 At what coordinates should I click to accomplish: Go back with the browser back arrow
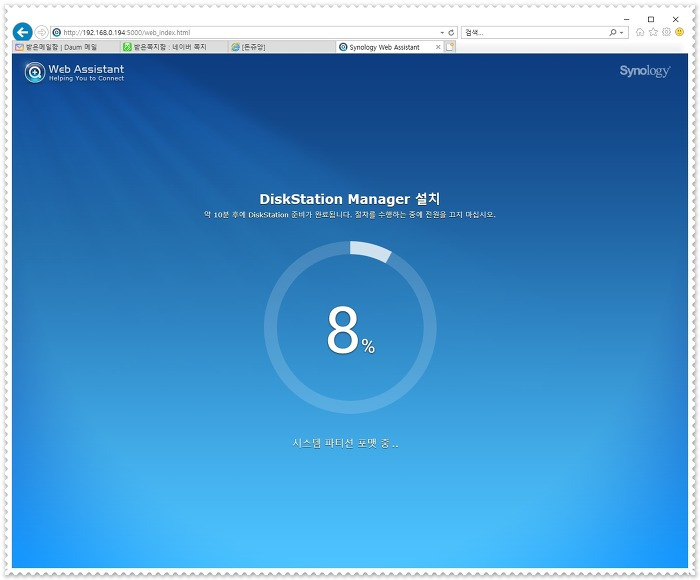click(22, 32)
